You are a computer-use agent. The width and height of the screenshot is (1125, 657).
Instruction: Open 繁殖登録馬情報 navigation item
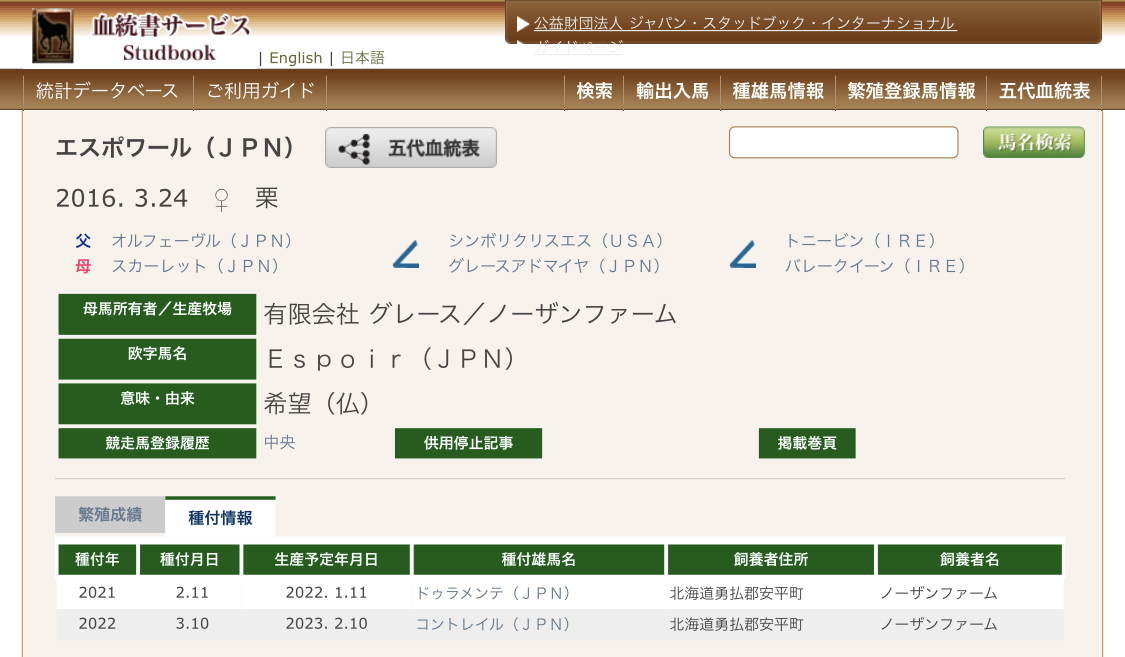[911, 91]
